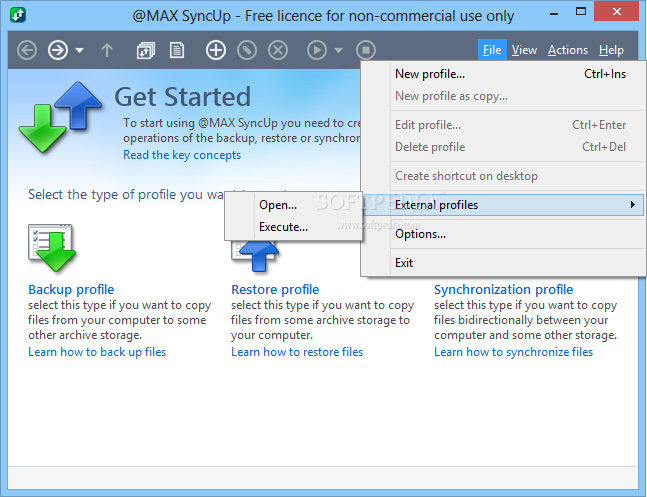This screenshot has height=497, width=647.
Task: Follow the Read the key concepts link
Action: click(x=182, y=155)
